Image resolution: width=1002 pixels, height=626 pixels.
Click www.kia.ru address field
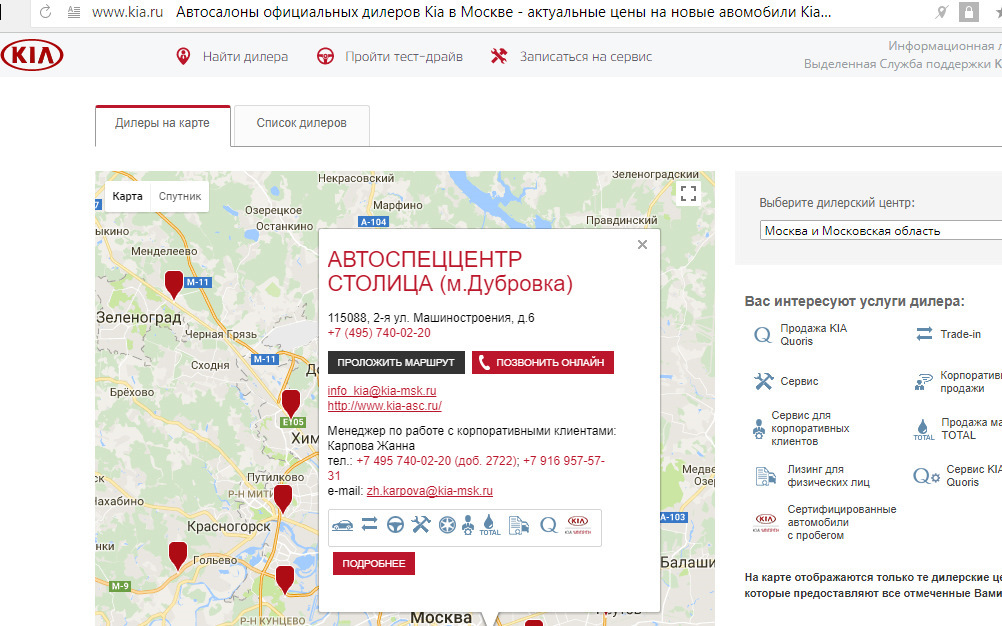click(x=127, y=11)
